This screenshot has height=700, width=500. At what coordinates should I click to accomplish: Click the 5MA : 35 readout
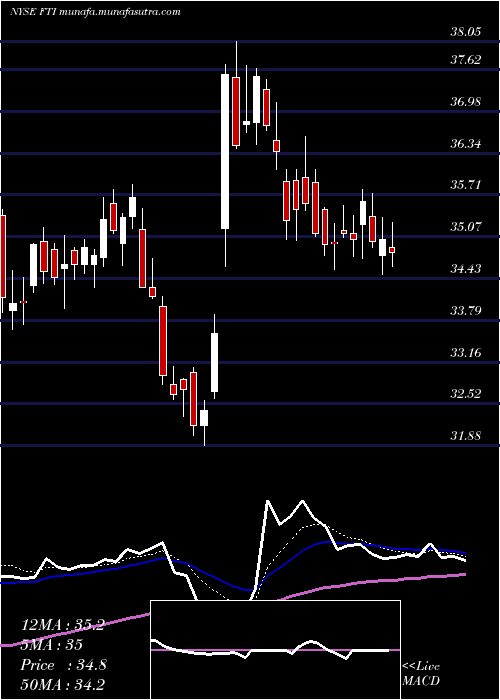51,645
